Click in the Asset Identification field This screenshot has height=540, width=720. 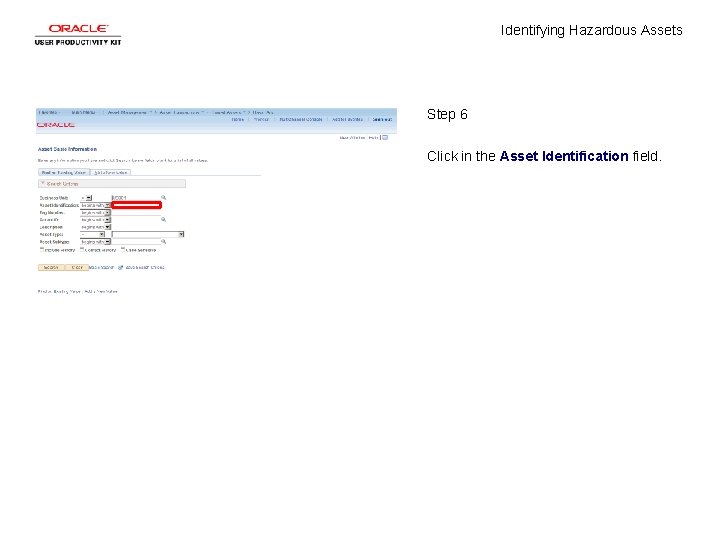point(136,205)
